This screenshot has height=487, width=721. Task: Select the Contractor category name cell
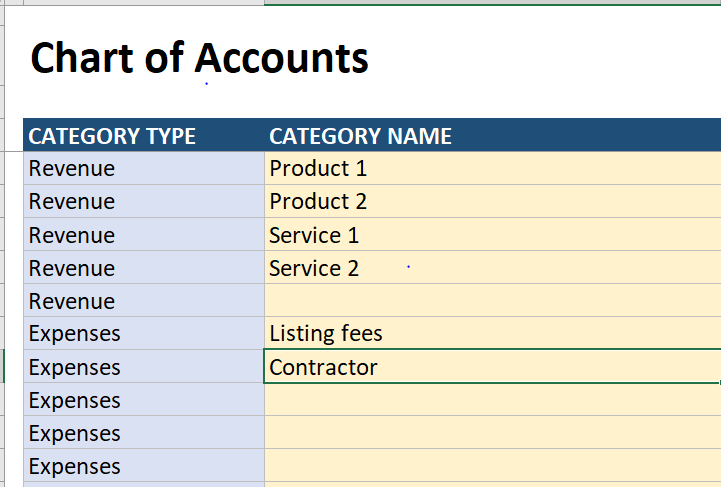tap(492, 366)
